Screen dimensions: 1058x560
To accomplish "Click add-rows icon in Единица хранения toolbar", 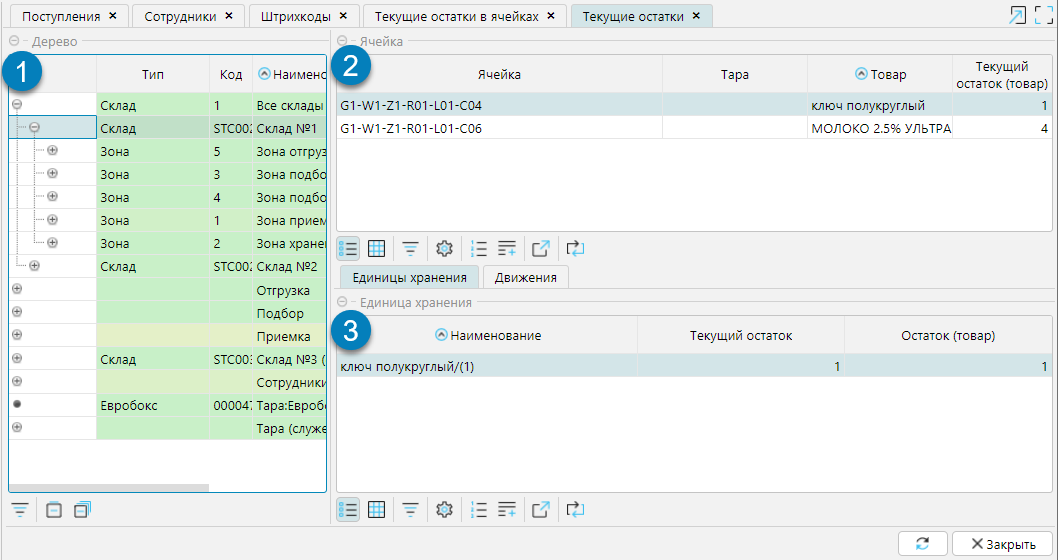I will tap(507, 510).
